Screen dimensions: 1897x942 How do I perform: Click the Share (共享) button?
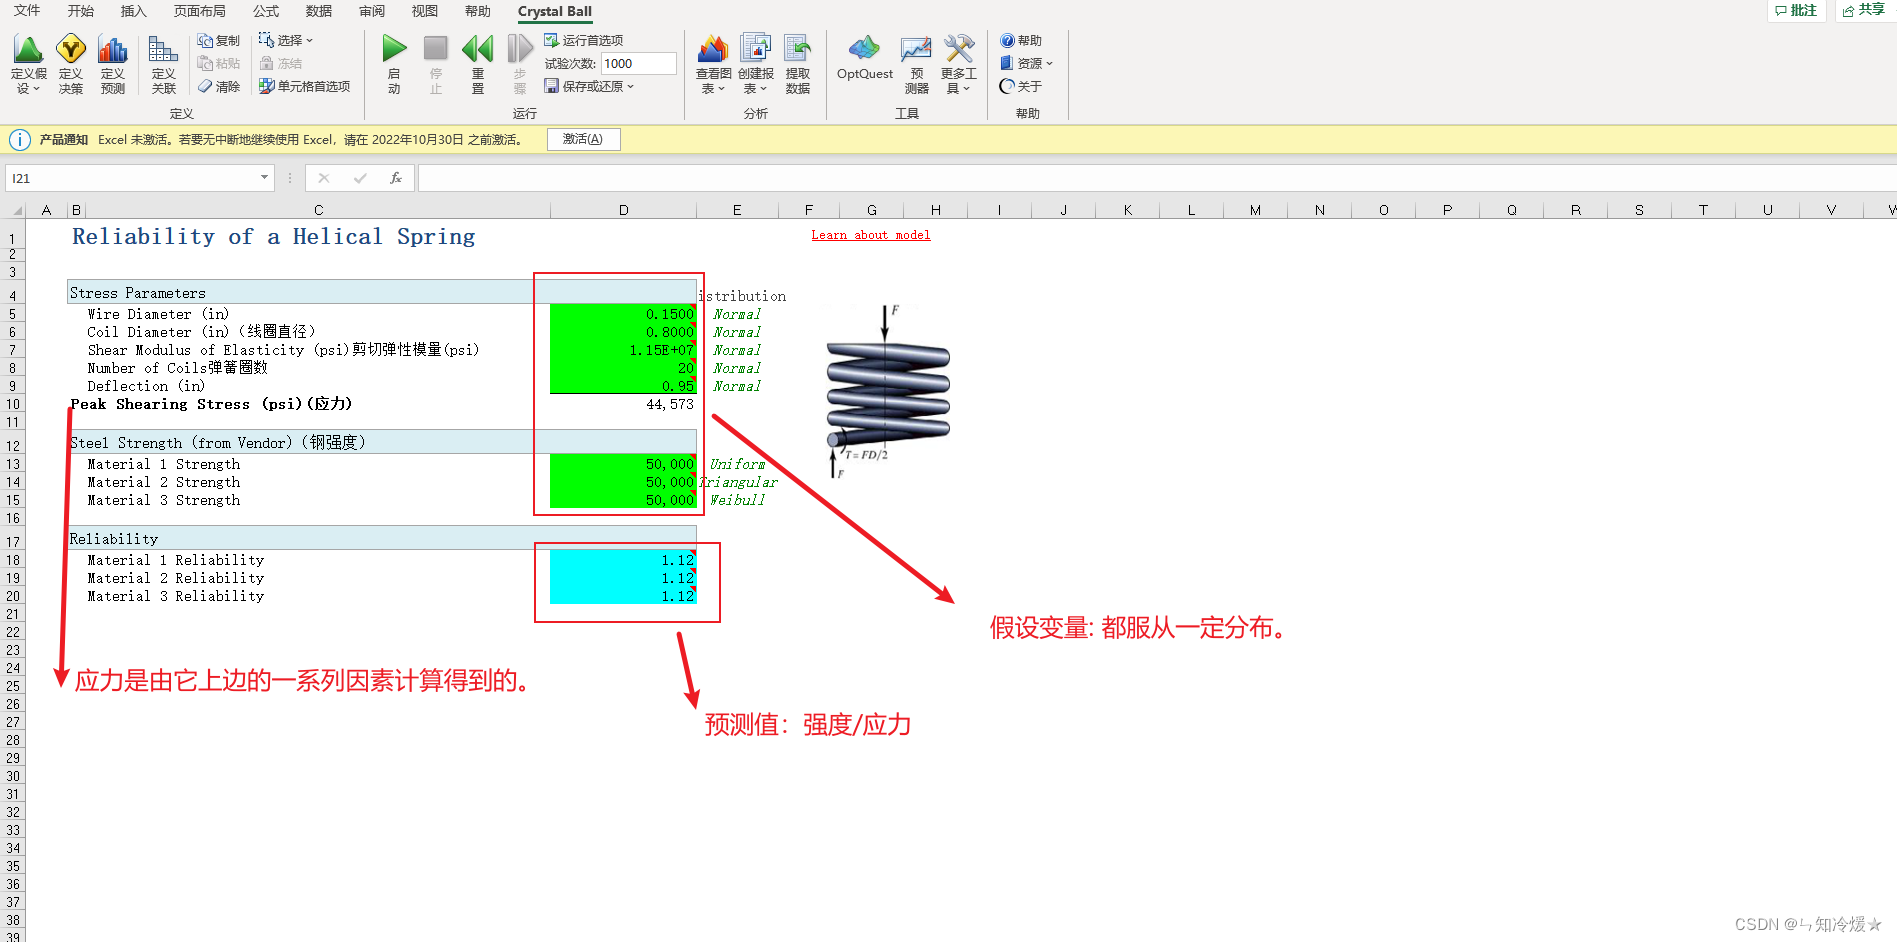point(1864,10)
